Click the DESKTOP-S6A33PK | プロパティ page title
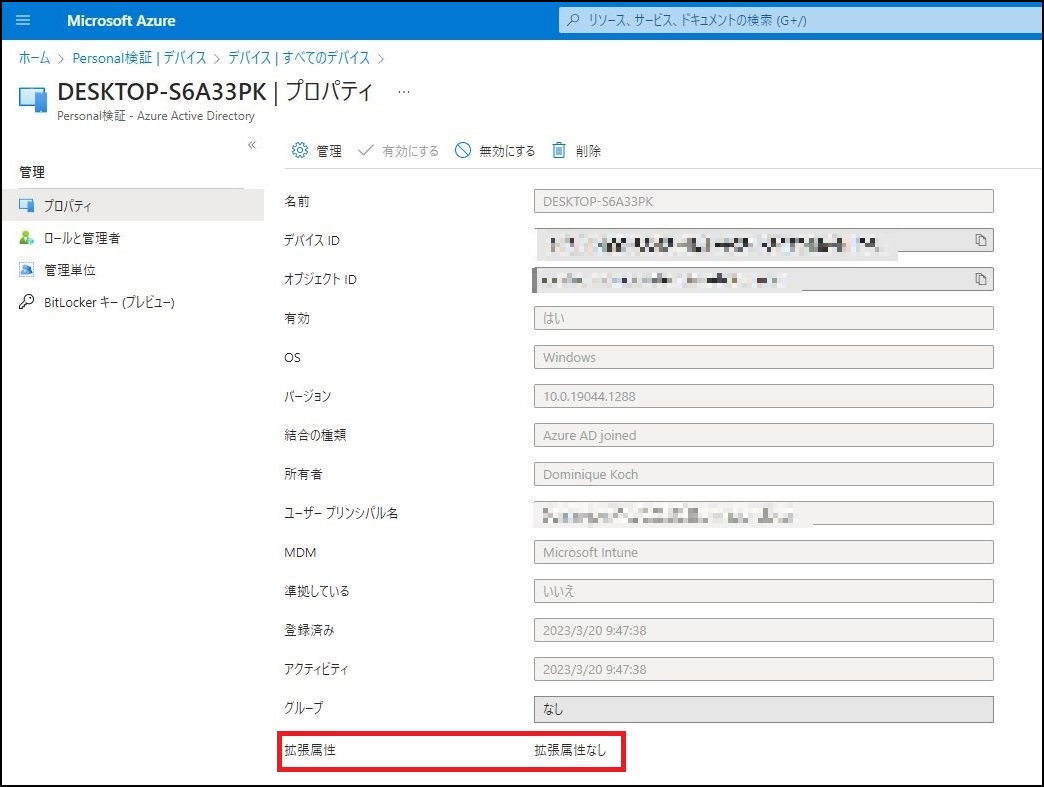The width and height of the screenshot is (1044, 787). click(215, 91)
